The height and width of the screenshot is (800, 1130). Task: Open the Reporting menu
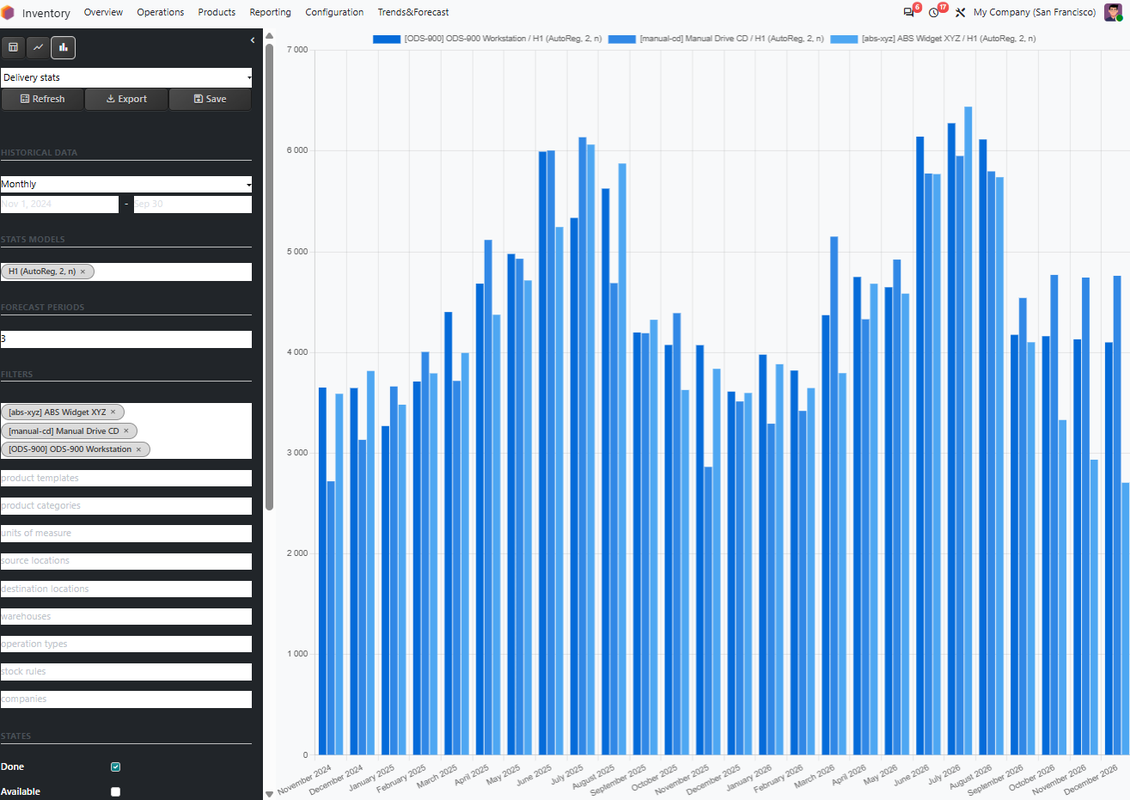point(270,12)
